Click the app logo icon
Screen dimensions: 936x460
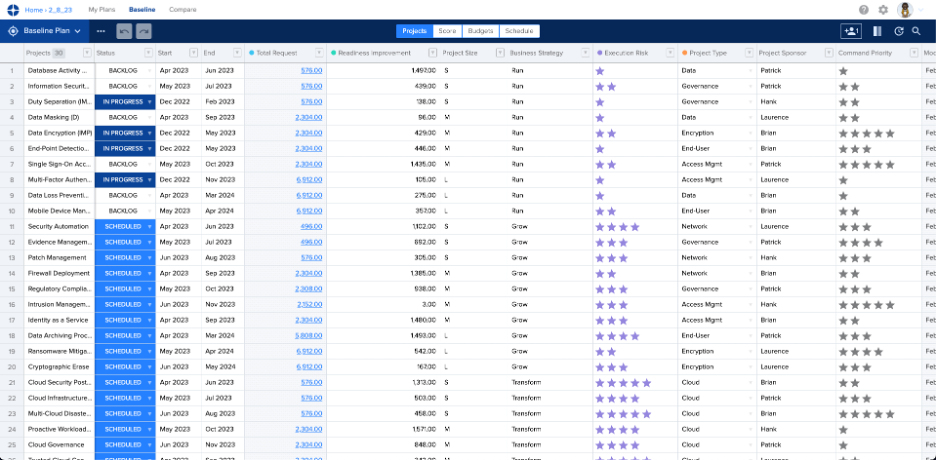click(13, 10)
